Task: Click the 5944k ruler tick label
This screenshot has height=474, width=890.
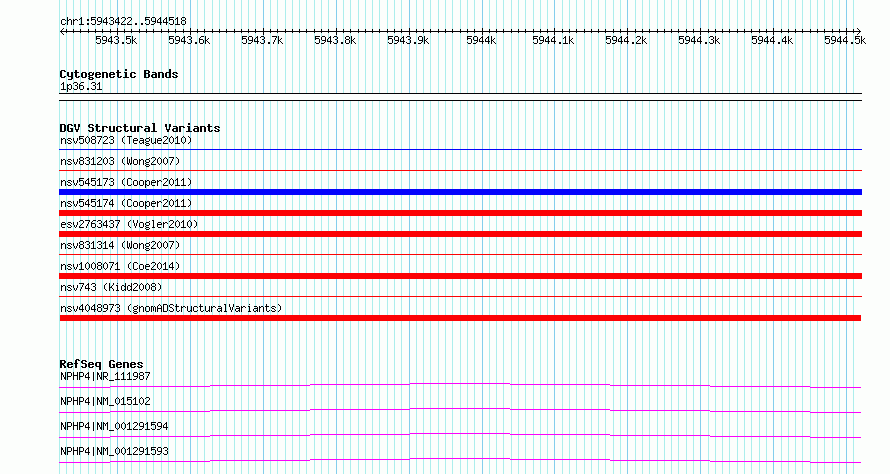Action: click(481, 40)
